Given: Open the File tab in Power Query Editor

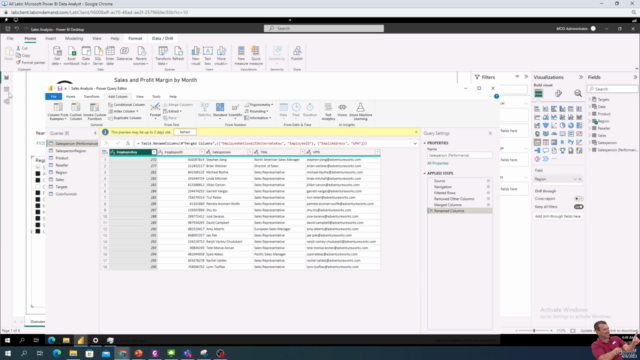Looking at the screenshot, I should [53, 97].
